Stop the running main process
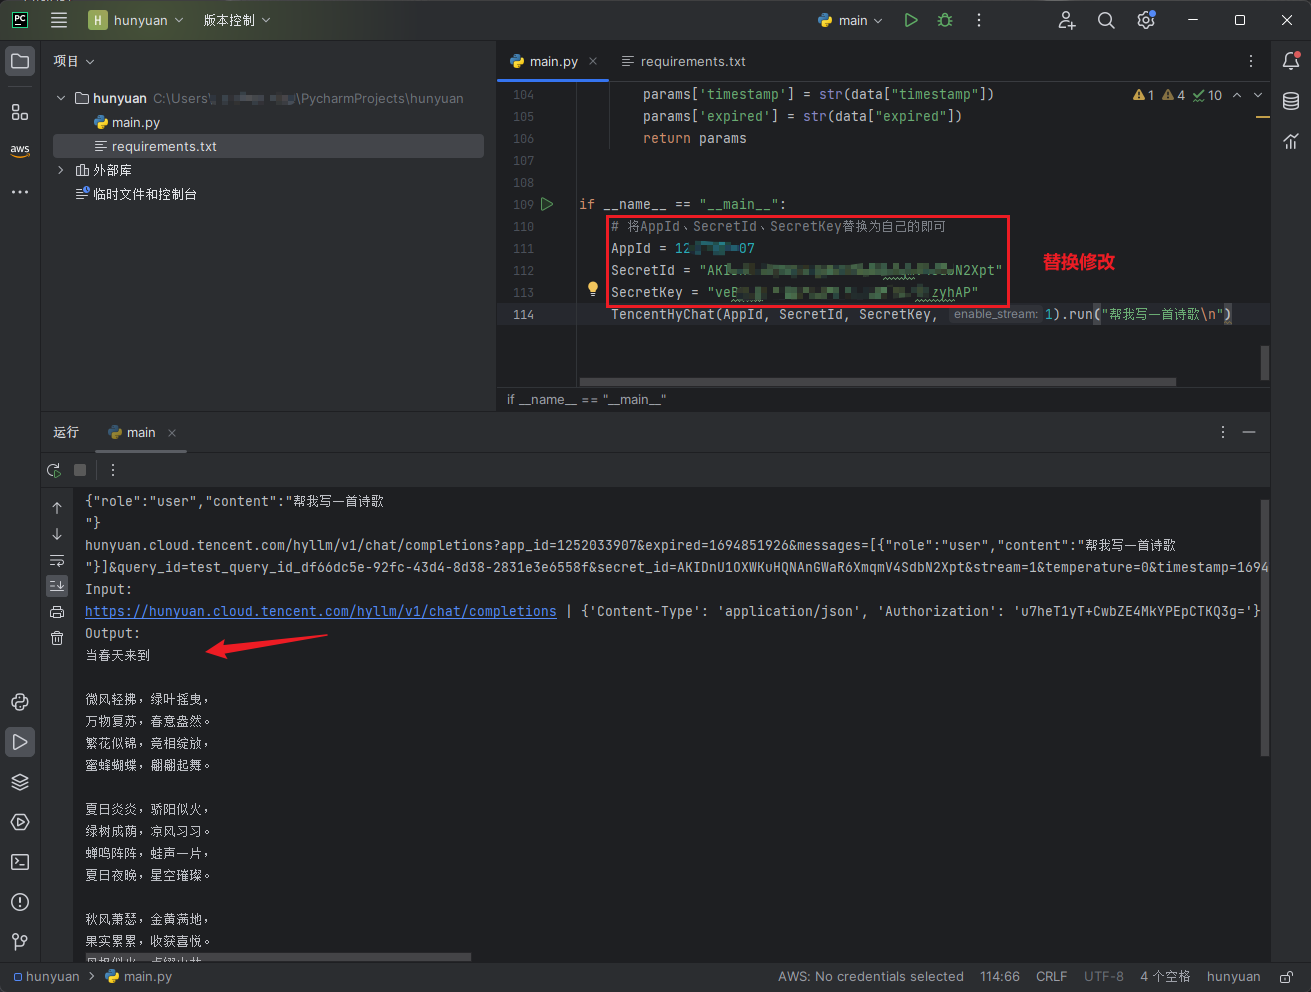 click(80, 470)
